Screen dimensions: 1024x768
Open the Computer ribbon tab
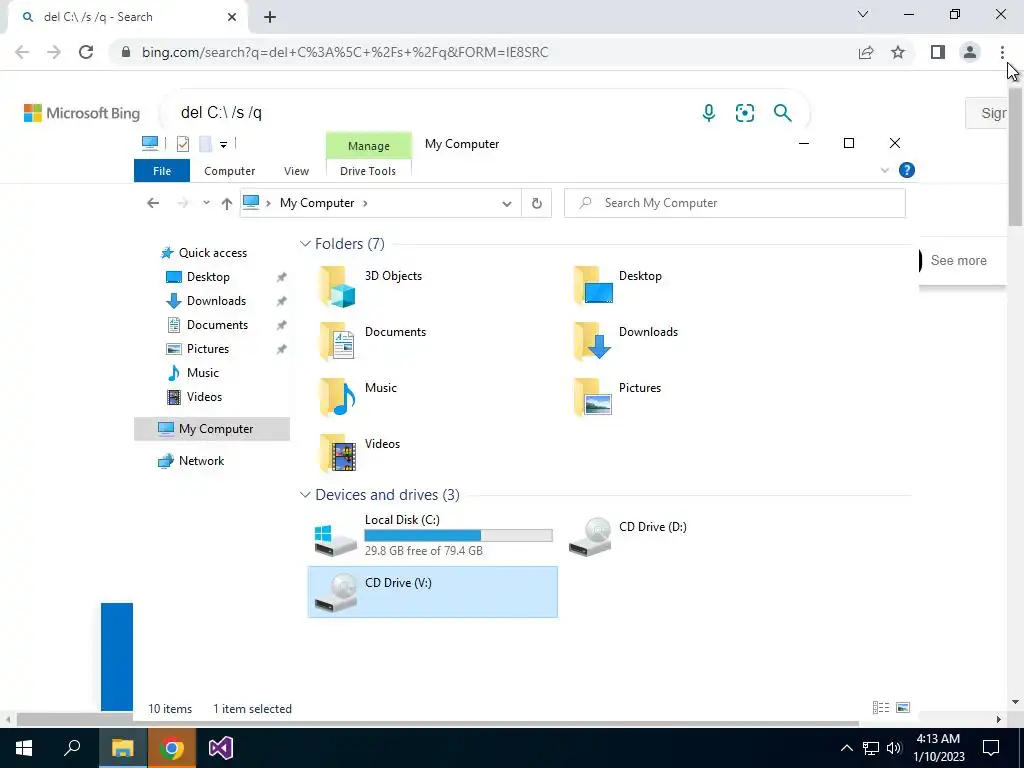tap(229, 171)
